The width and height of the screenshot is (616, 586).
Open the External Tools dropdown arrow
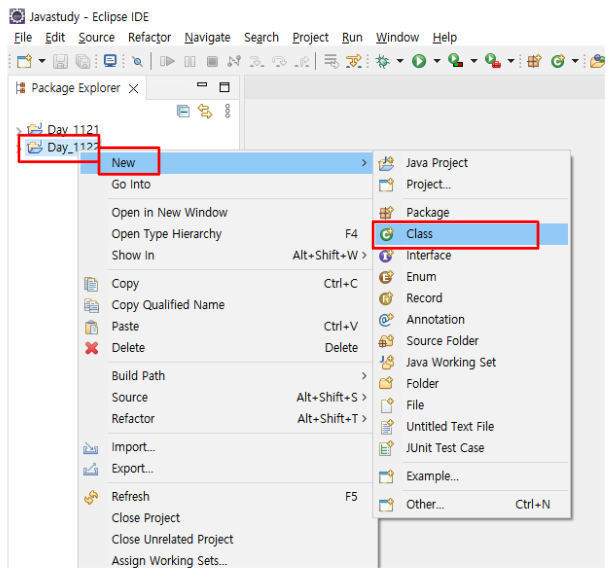click(x=511, y=61)
